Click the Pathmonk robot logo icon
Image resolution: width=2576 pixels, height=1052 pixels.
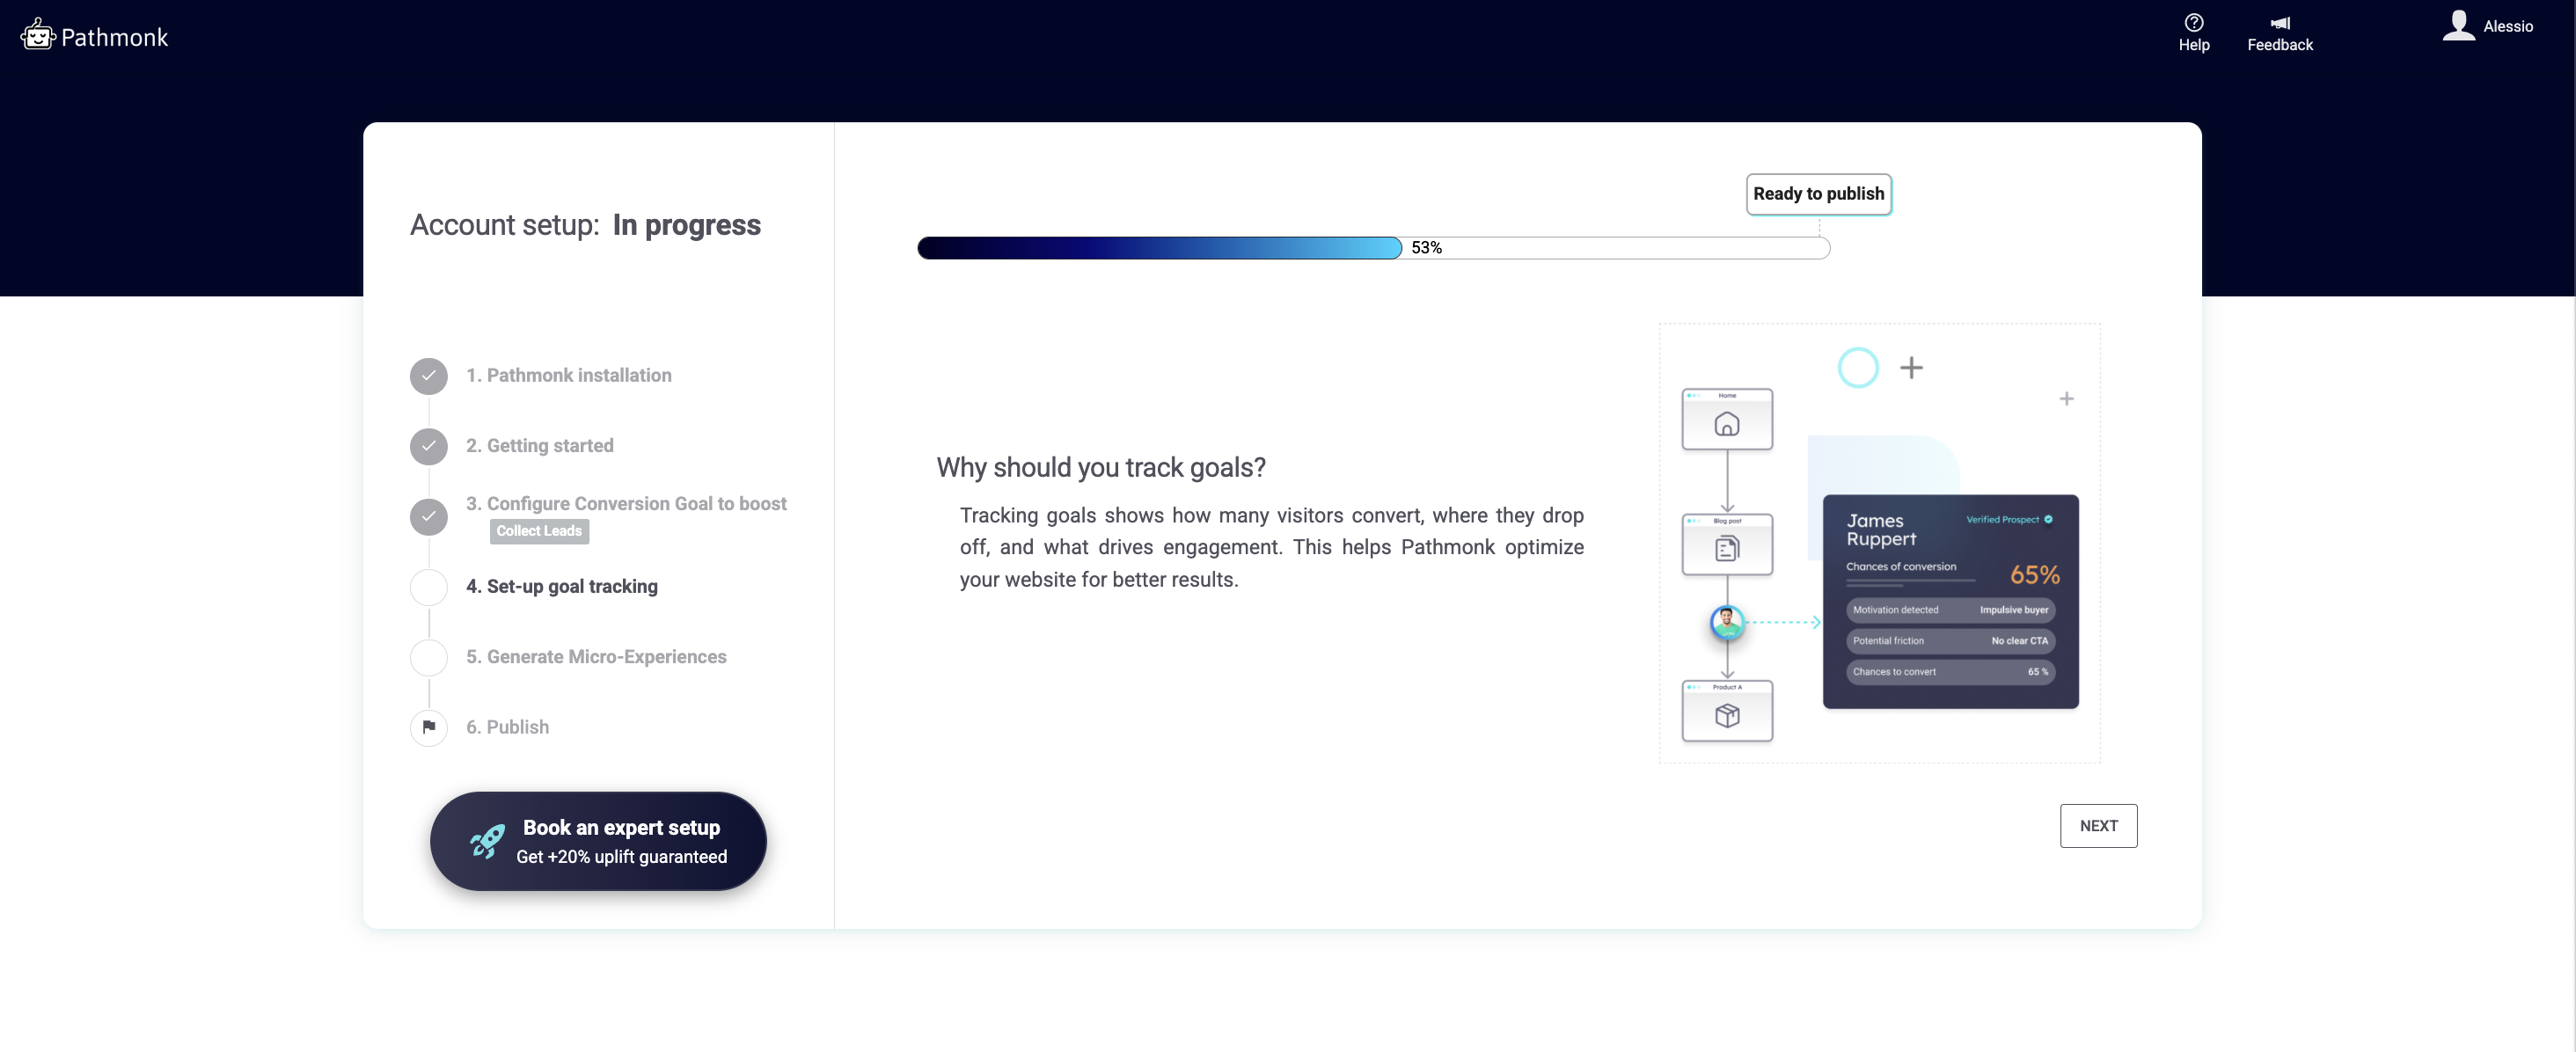(x=37, y=35)
